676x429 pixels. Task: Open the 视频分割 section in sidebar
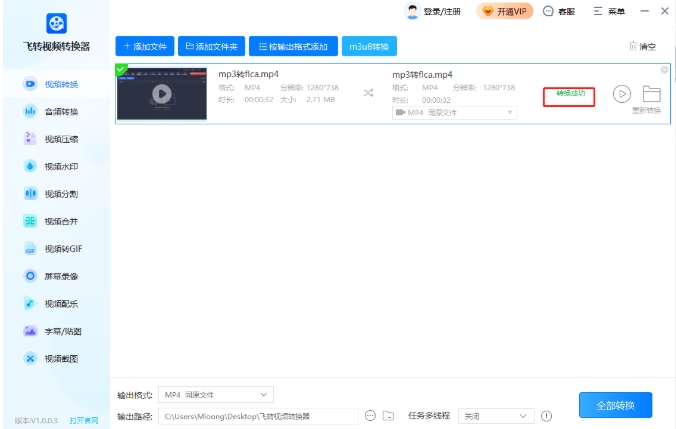(x=56, y=194)
